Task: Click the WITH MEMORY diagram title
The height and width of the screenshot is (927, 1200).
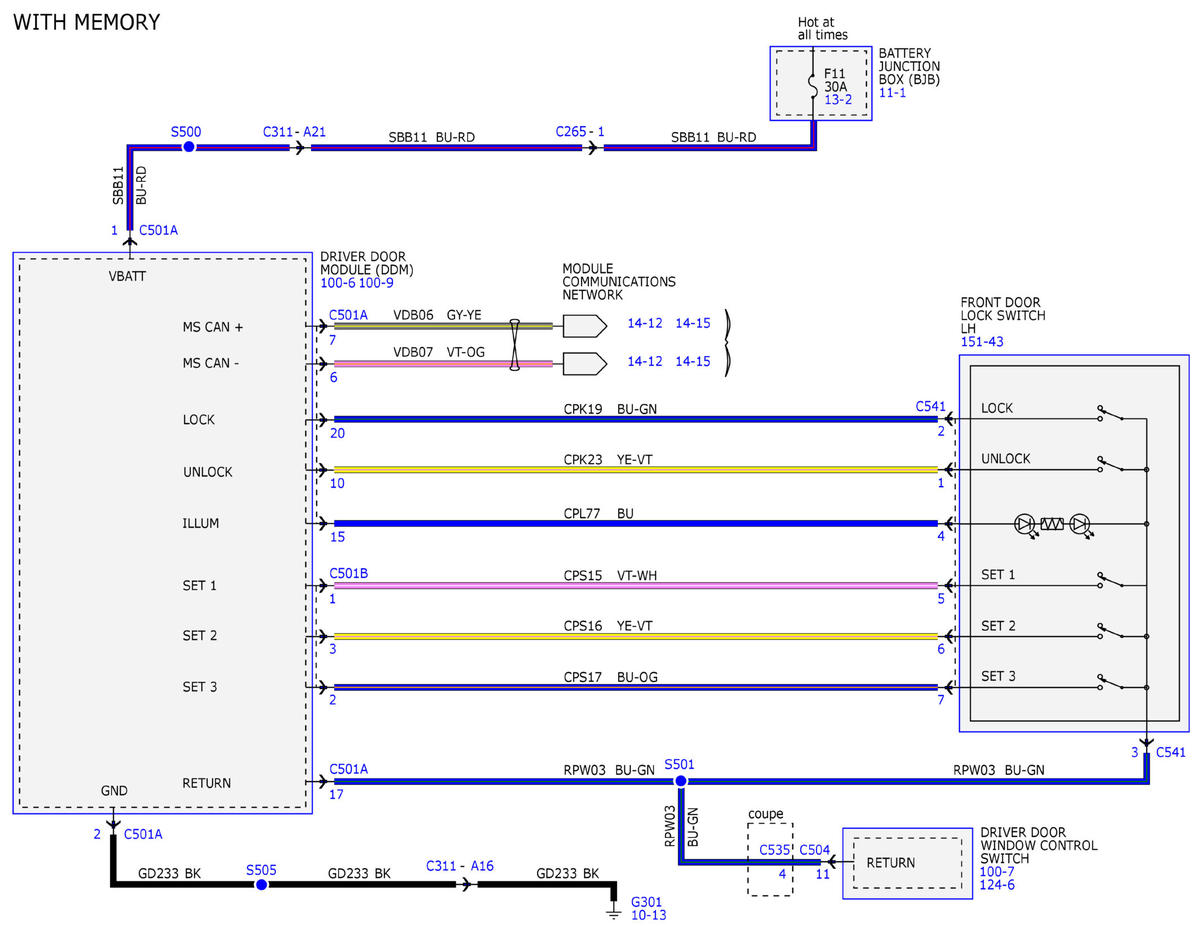Action: (86, 22)
